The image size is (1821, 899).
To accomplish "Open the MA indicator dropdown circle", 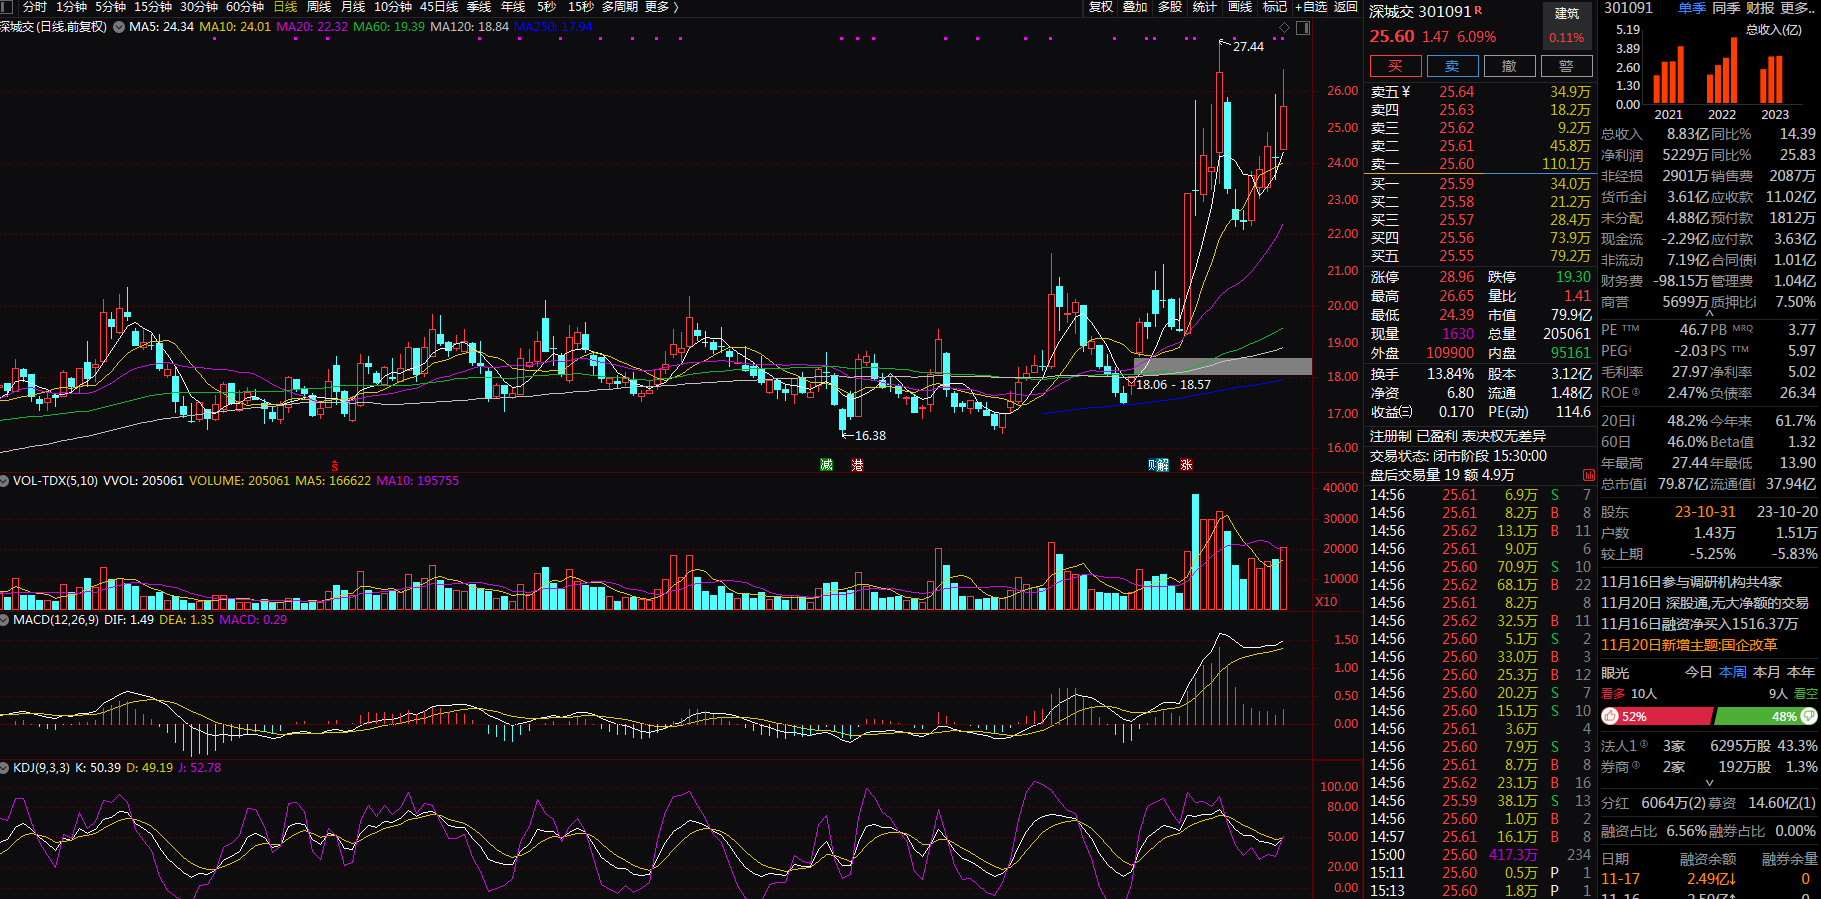I will tap(119, 27).
